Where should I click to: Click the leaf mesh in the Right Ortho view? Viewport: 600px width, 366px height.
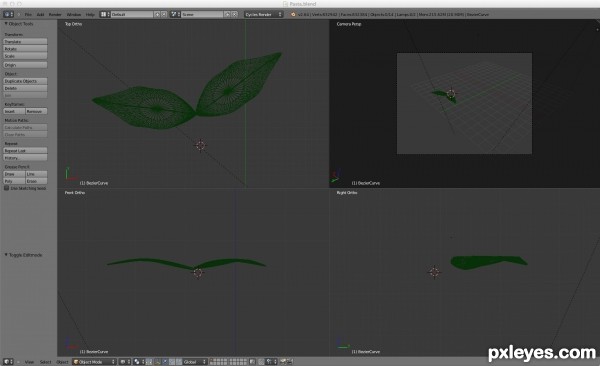click(488, 262)
